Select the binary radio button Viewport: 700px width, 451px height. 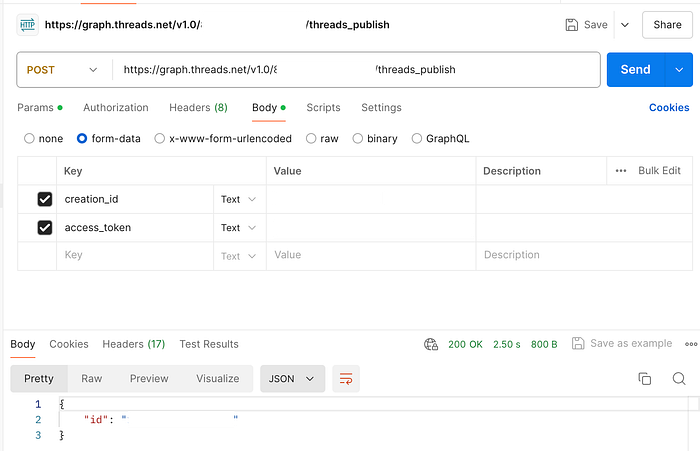(358, 138)
